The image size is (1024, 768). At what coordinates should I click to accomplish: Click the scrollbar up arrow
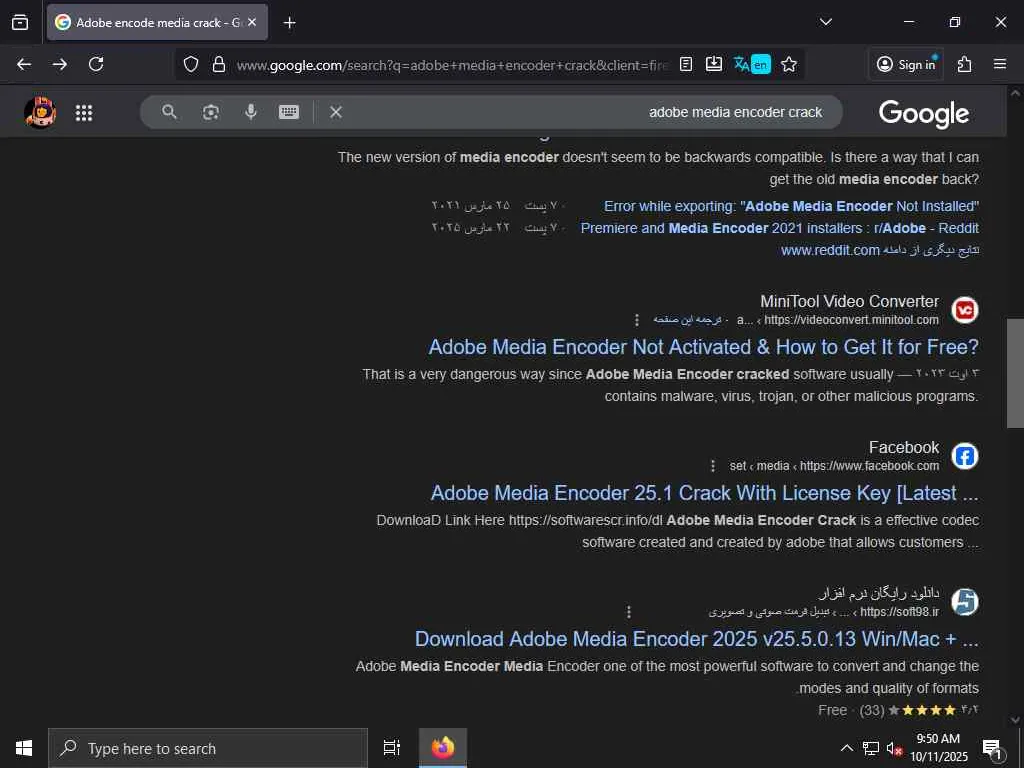[1015, 93]
